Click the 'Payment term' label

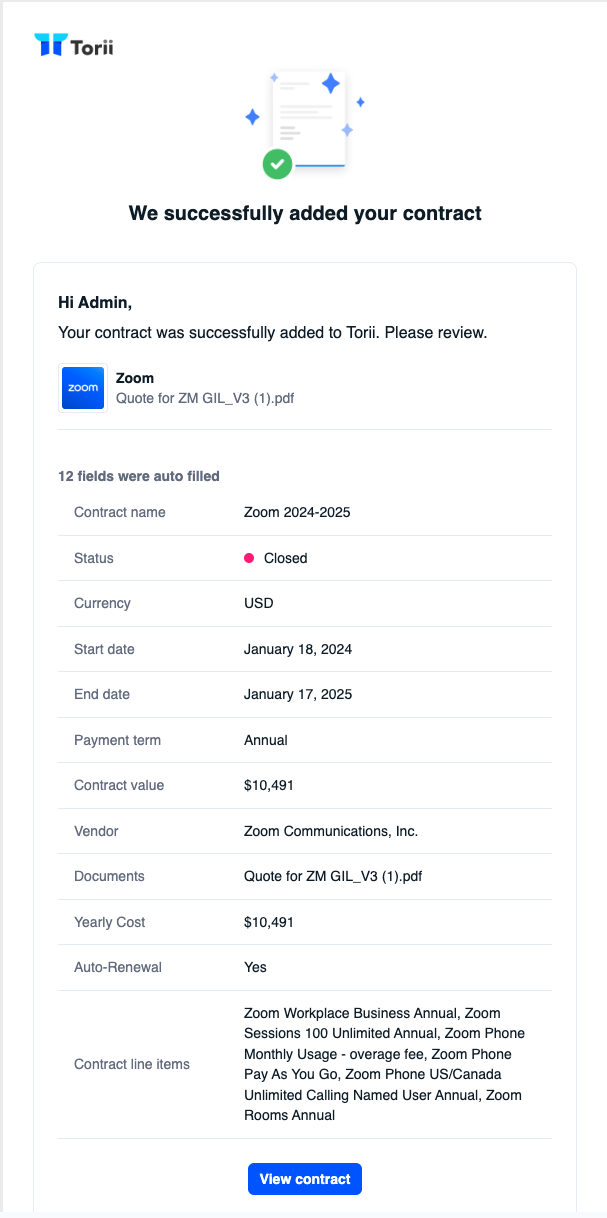click(117, 740)
